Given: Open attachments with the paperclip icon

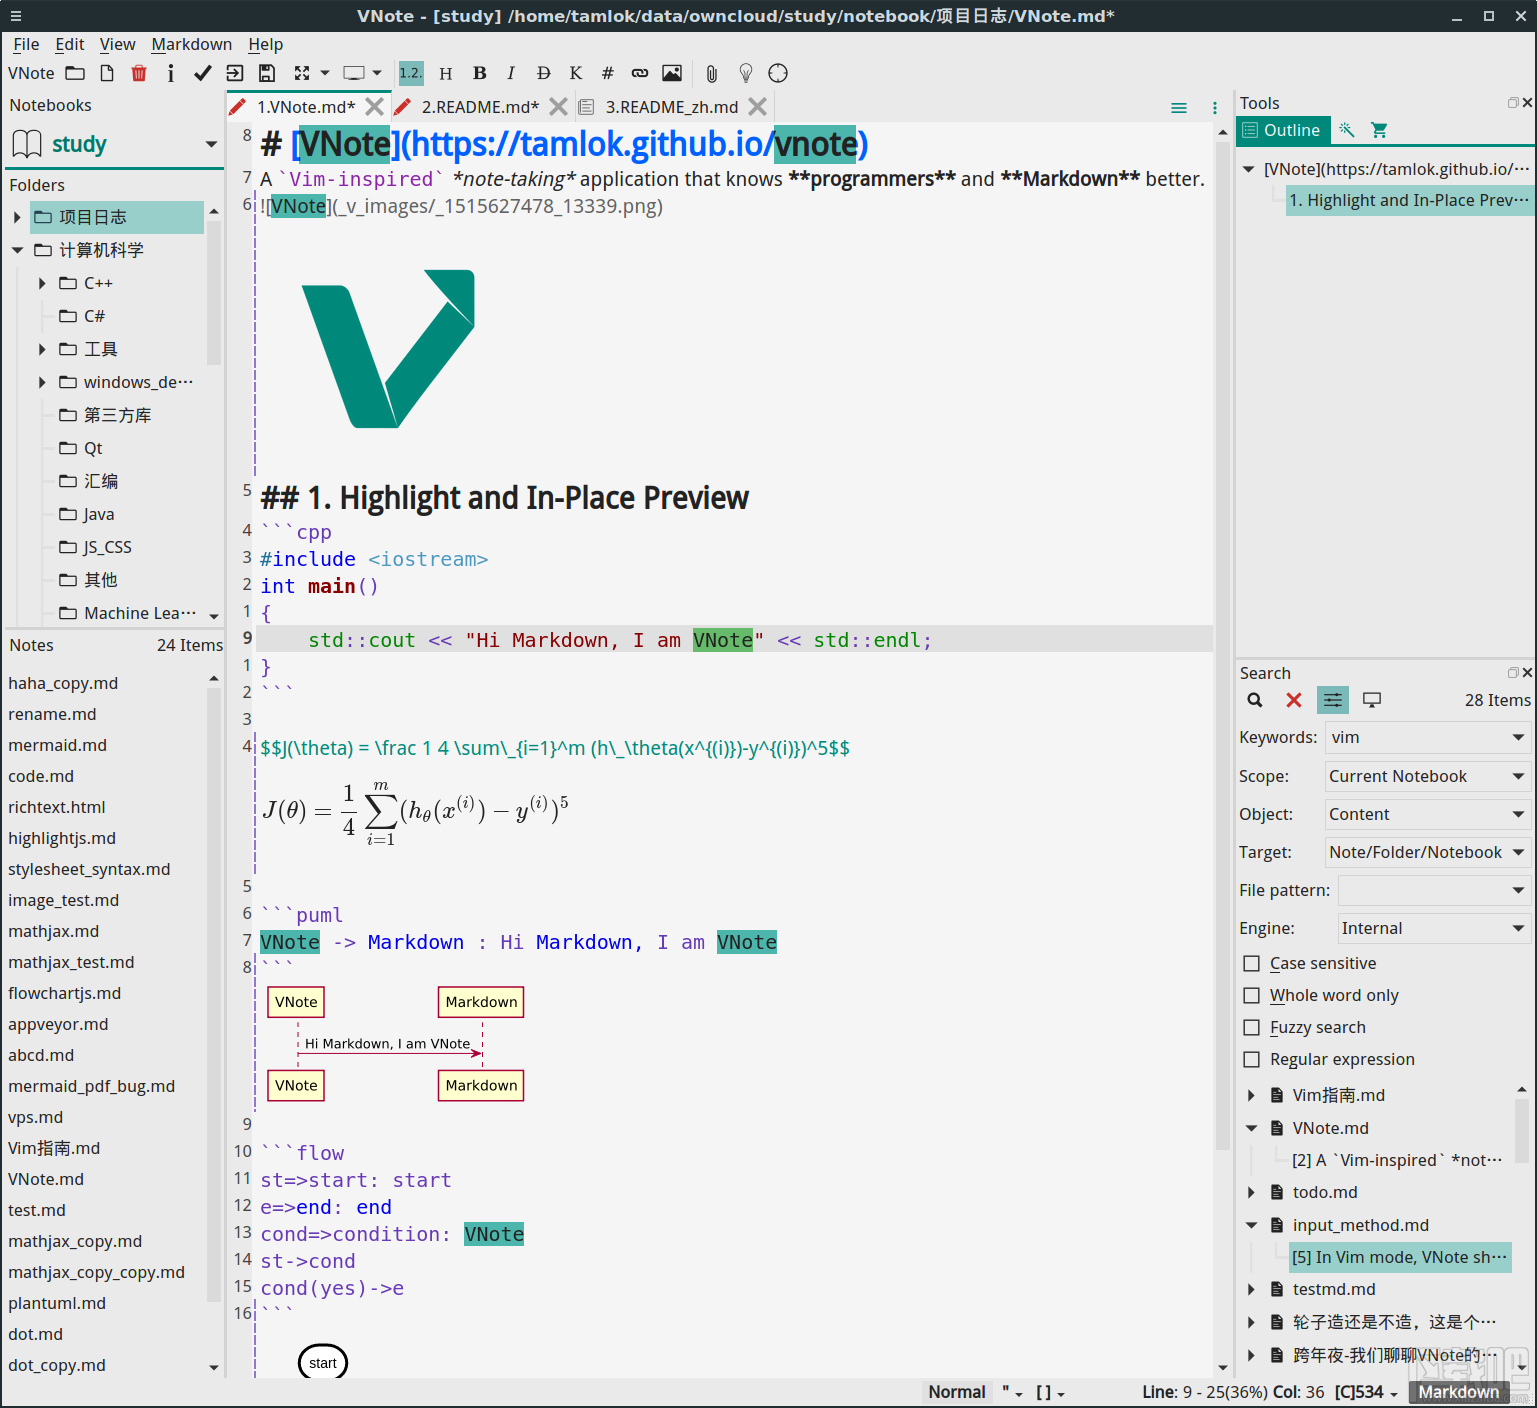Looking at the screenshot, I should click(x=712, y=73).
